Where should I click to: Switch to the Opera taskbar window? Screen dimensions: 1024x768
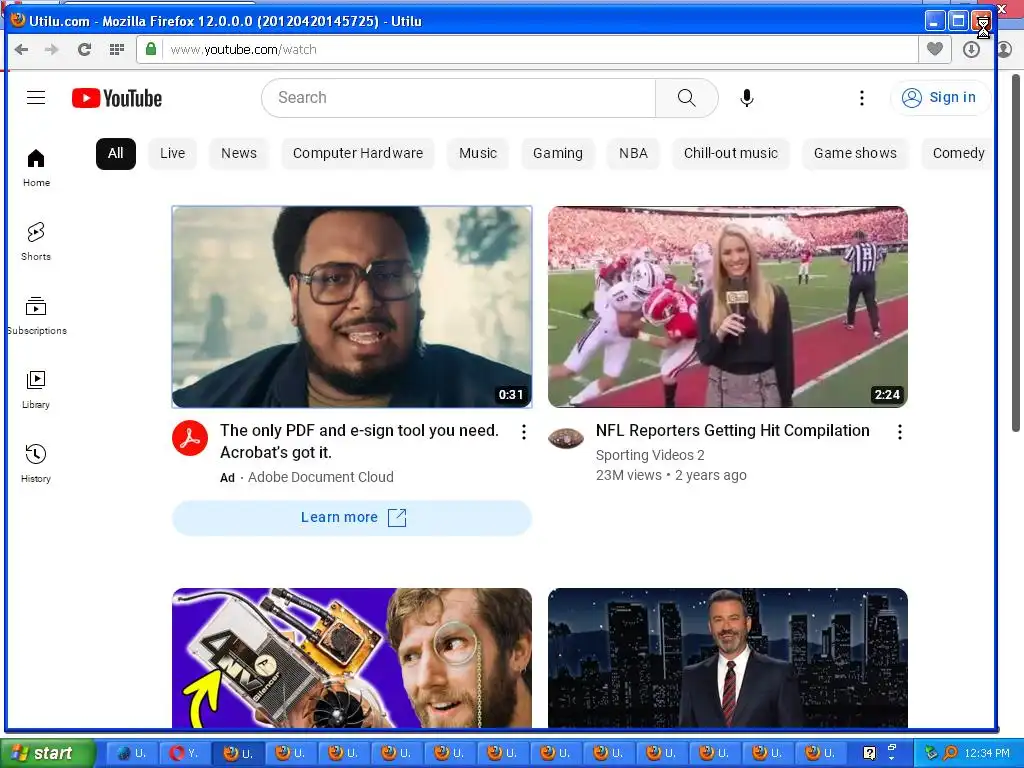coord(185,753)
